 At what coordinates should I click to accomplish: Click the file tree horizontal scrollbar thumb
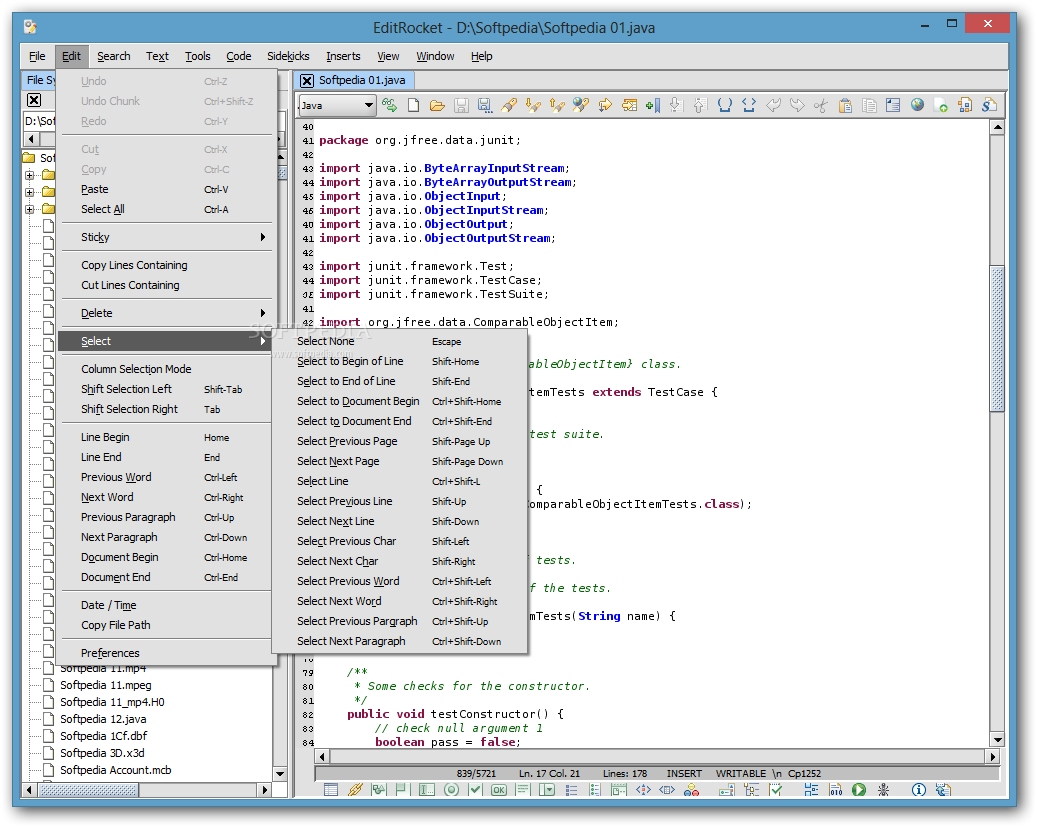89,789
